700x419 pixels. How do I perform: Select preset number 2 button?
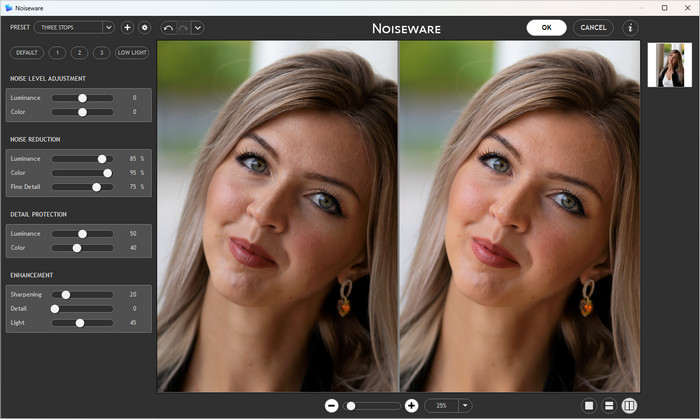point(79,52)
